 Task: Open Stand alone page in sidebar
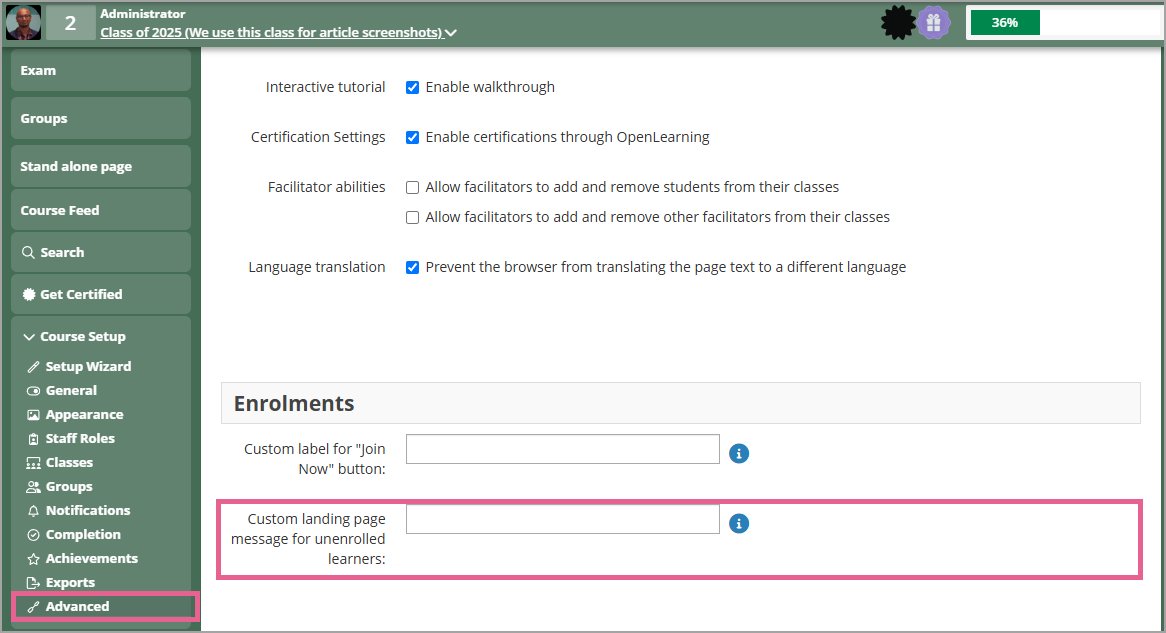[101, 166]
